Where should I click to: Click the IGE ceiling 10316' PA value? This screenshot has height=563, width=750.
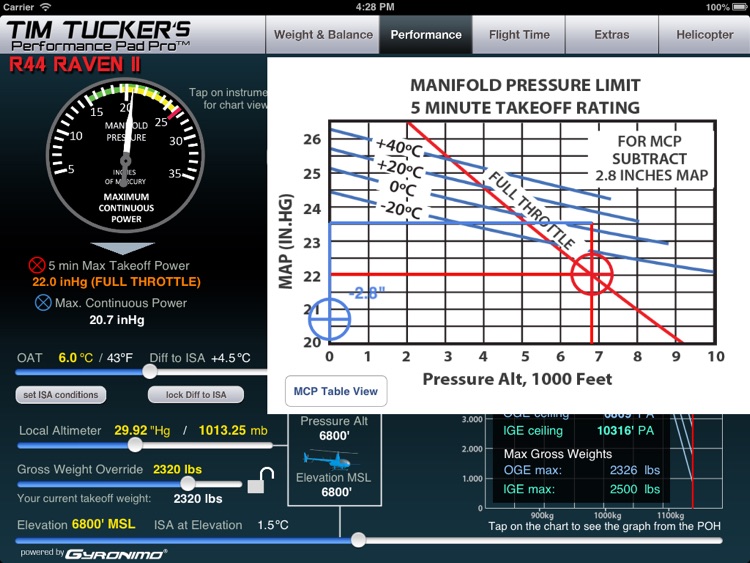[625, 431]
